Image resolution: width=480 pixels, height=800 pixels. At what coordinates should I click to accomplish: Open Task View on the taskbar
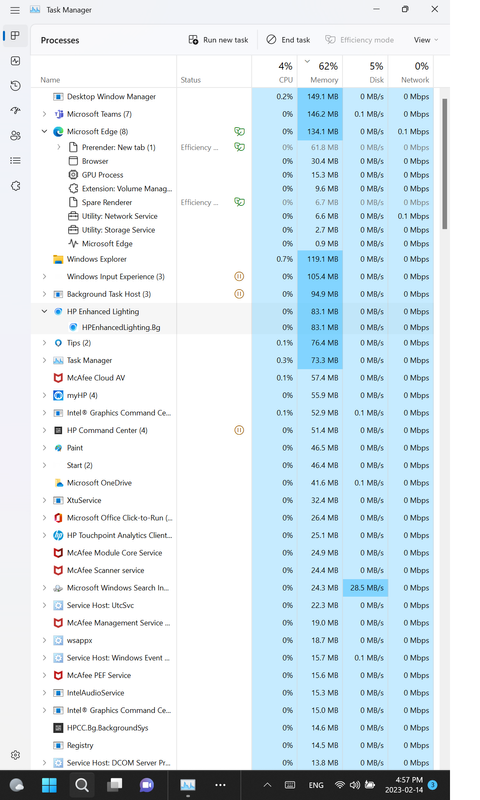click(114, 785)
